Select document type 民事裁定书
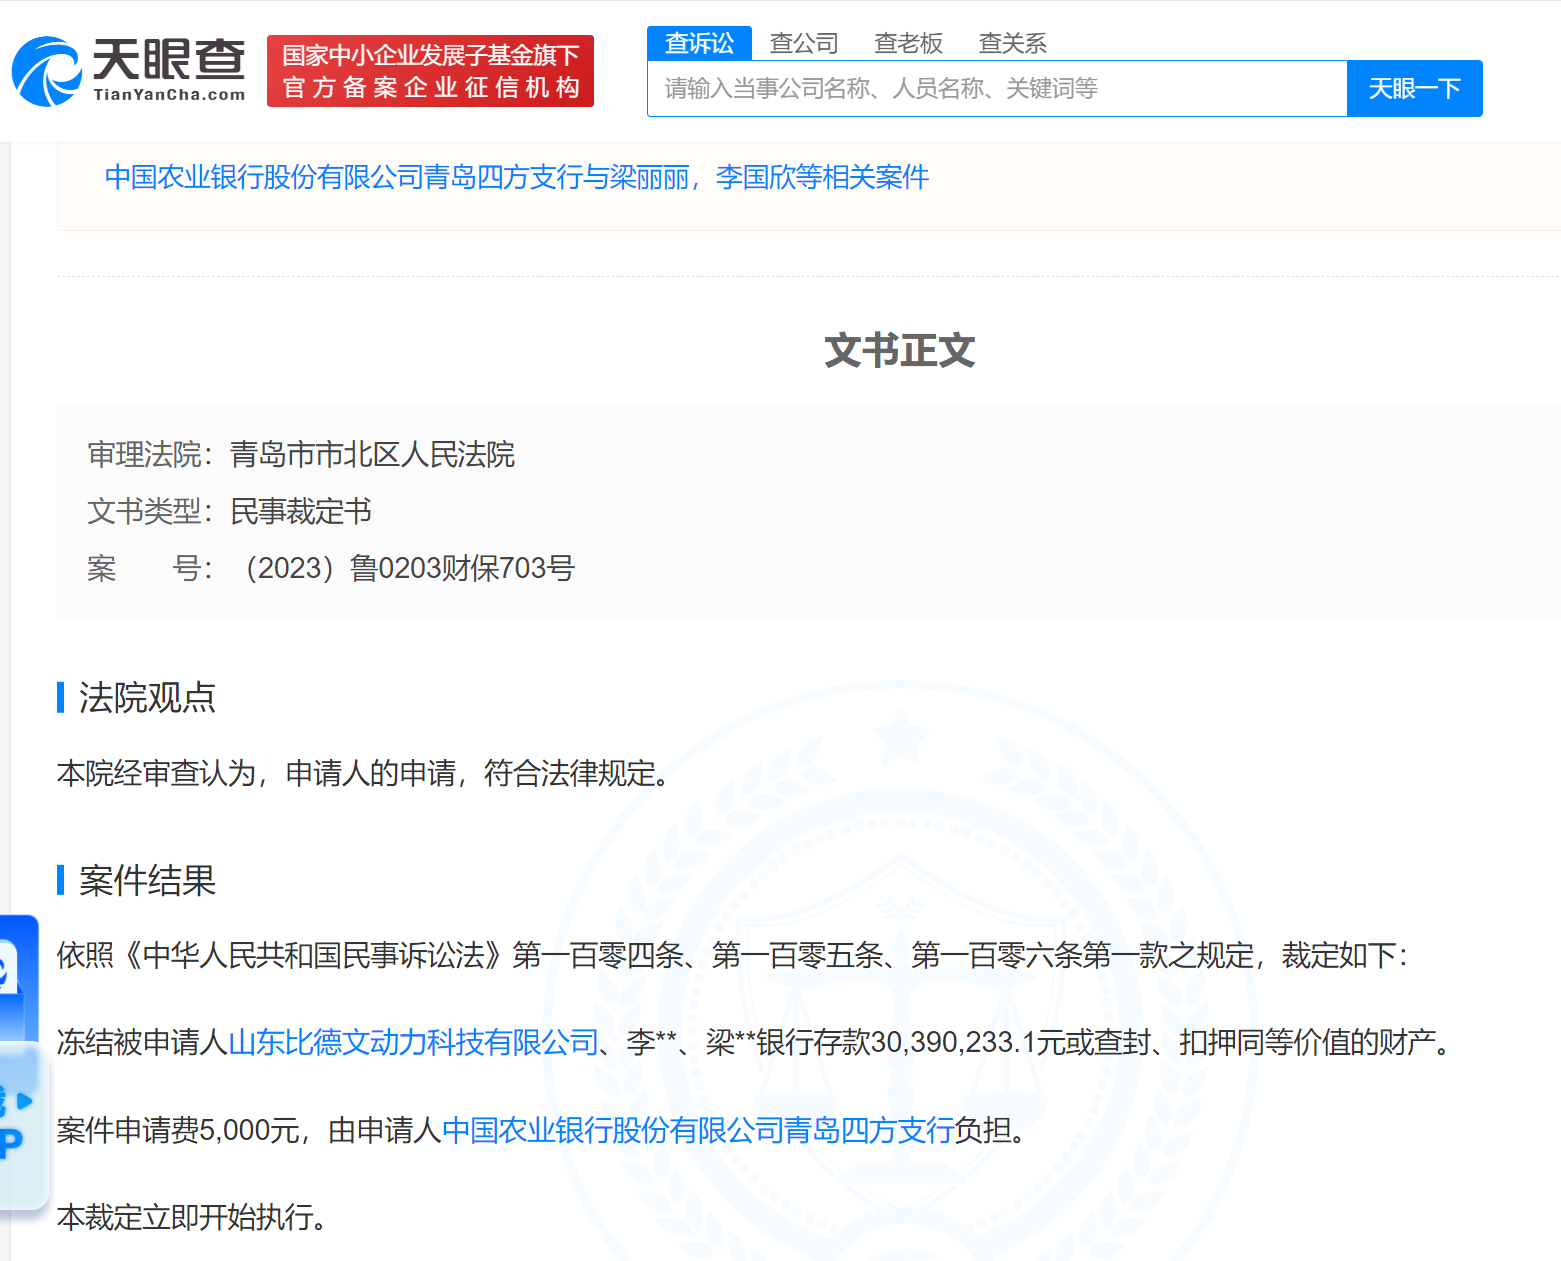Screen dimensions: 1561x1261 tap(300, 511)
